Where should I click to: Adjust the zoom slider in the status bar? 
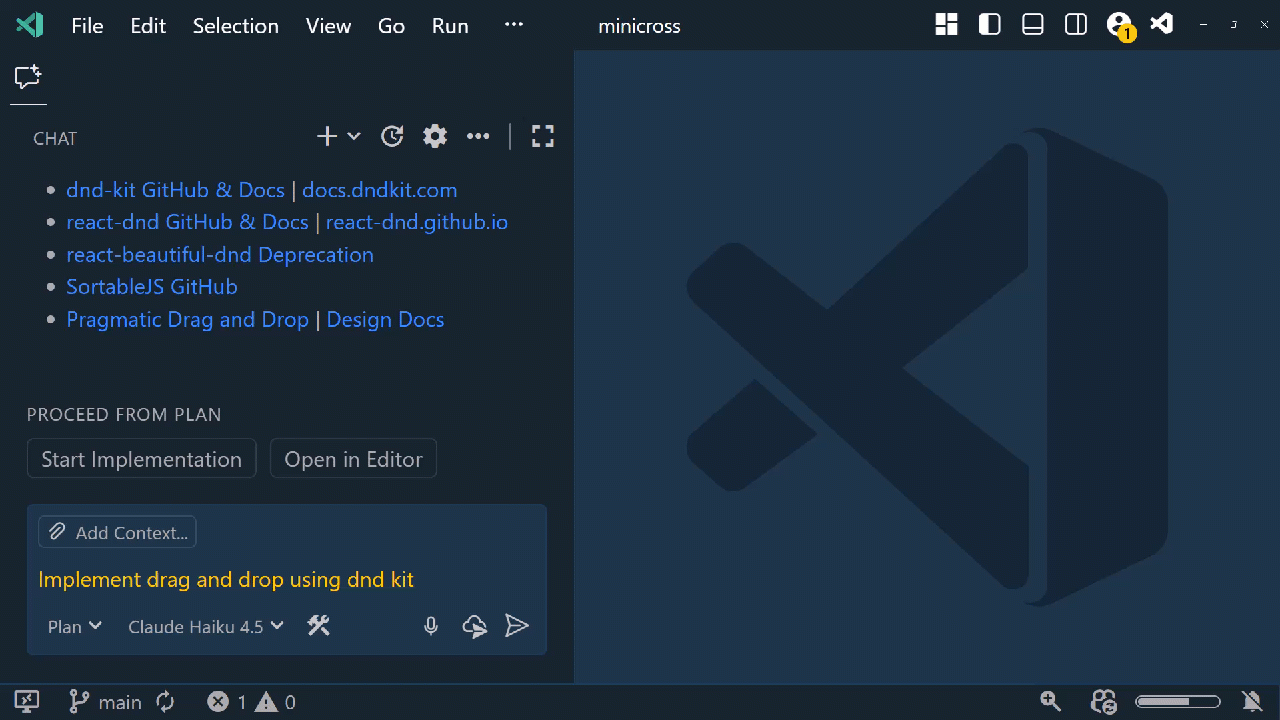pos(1178,701)
